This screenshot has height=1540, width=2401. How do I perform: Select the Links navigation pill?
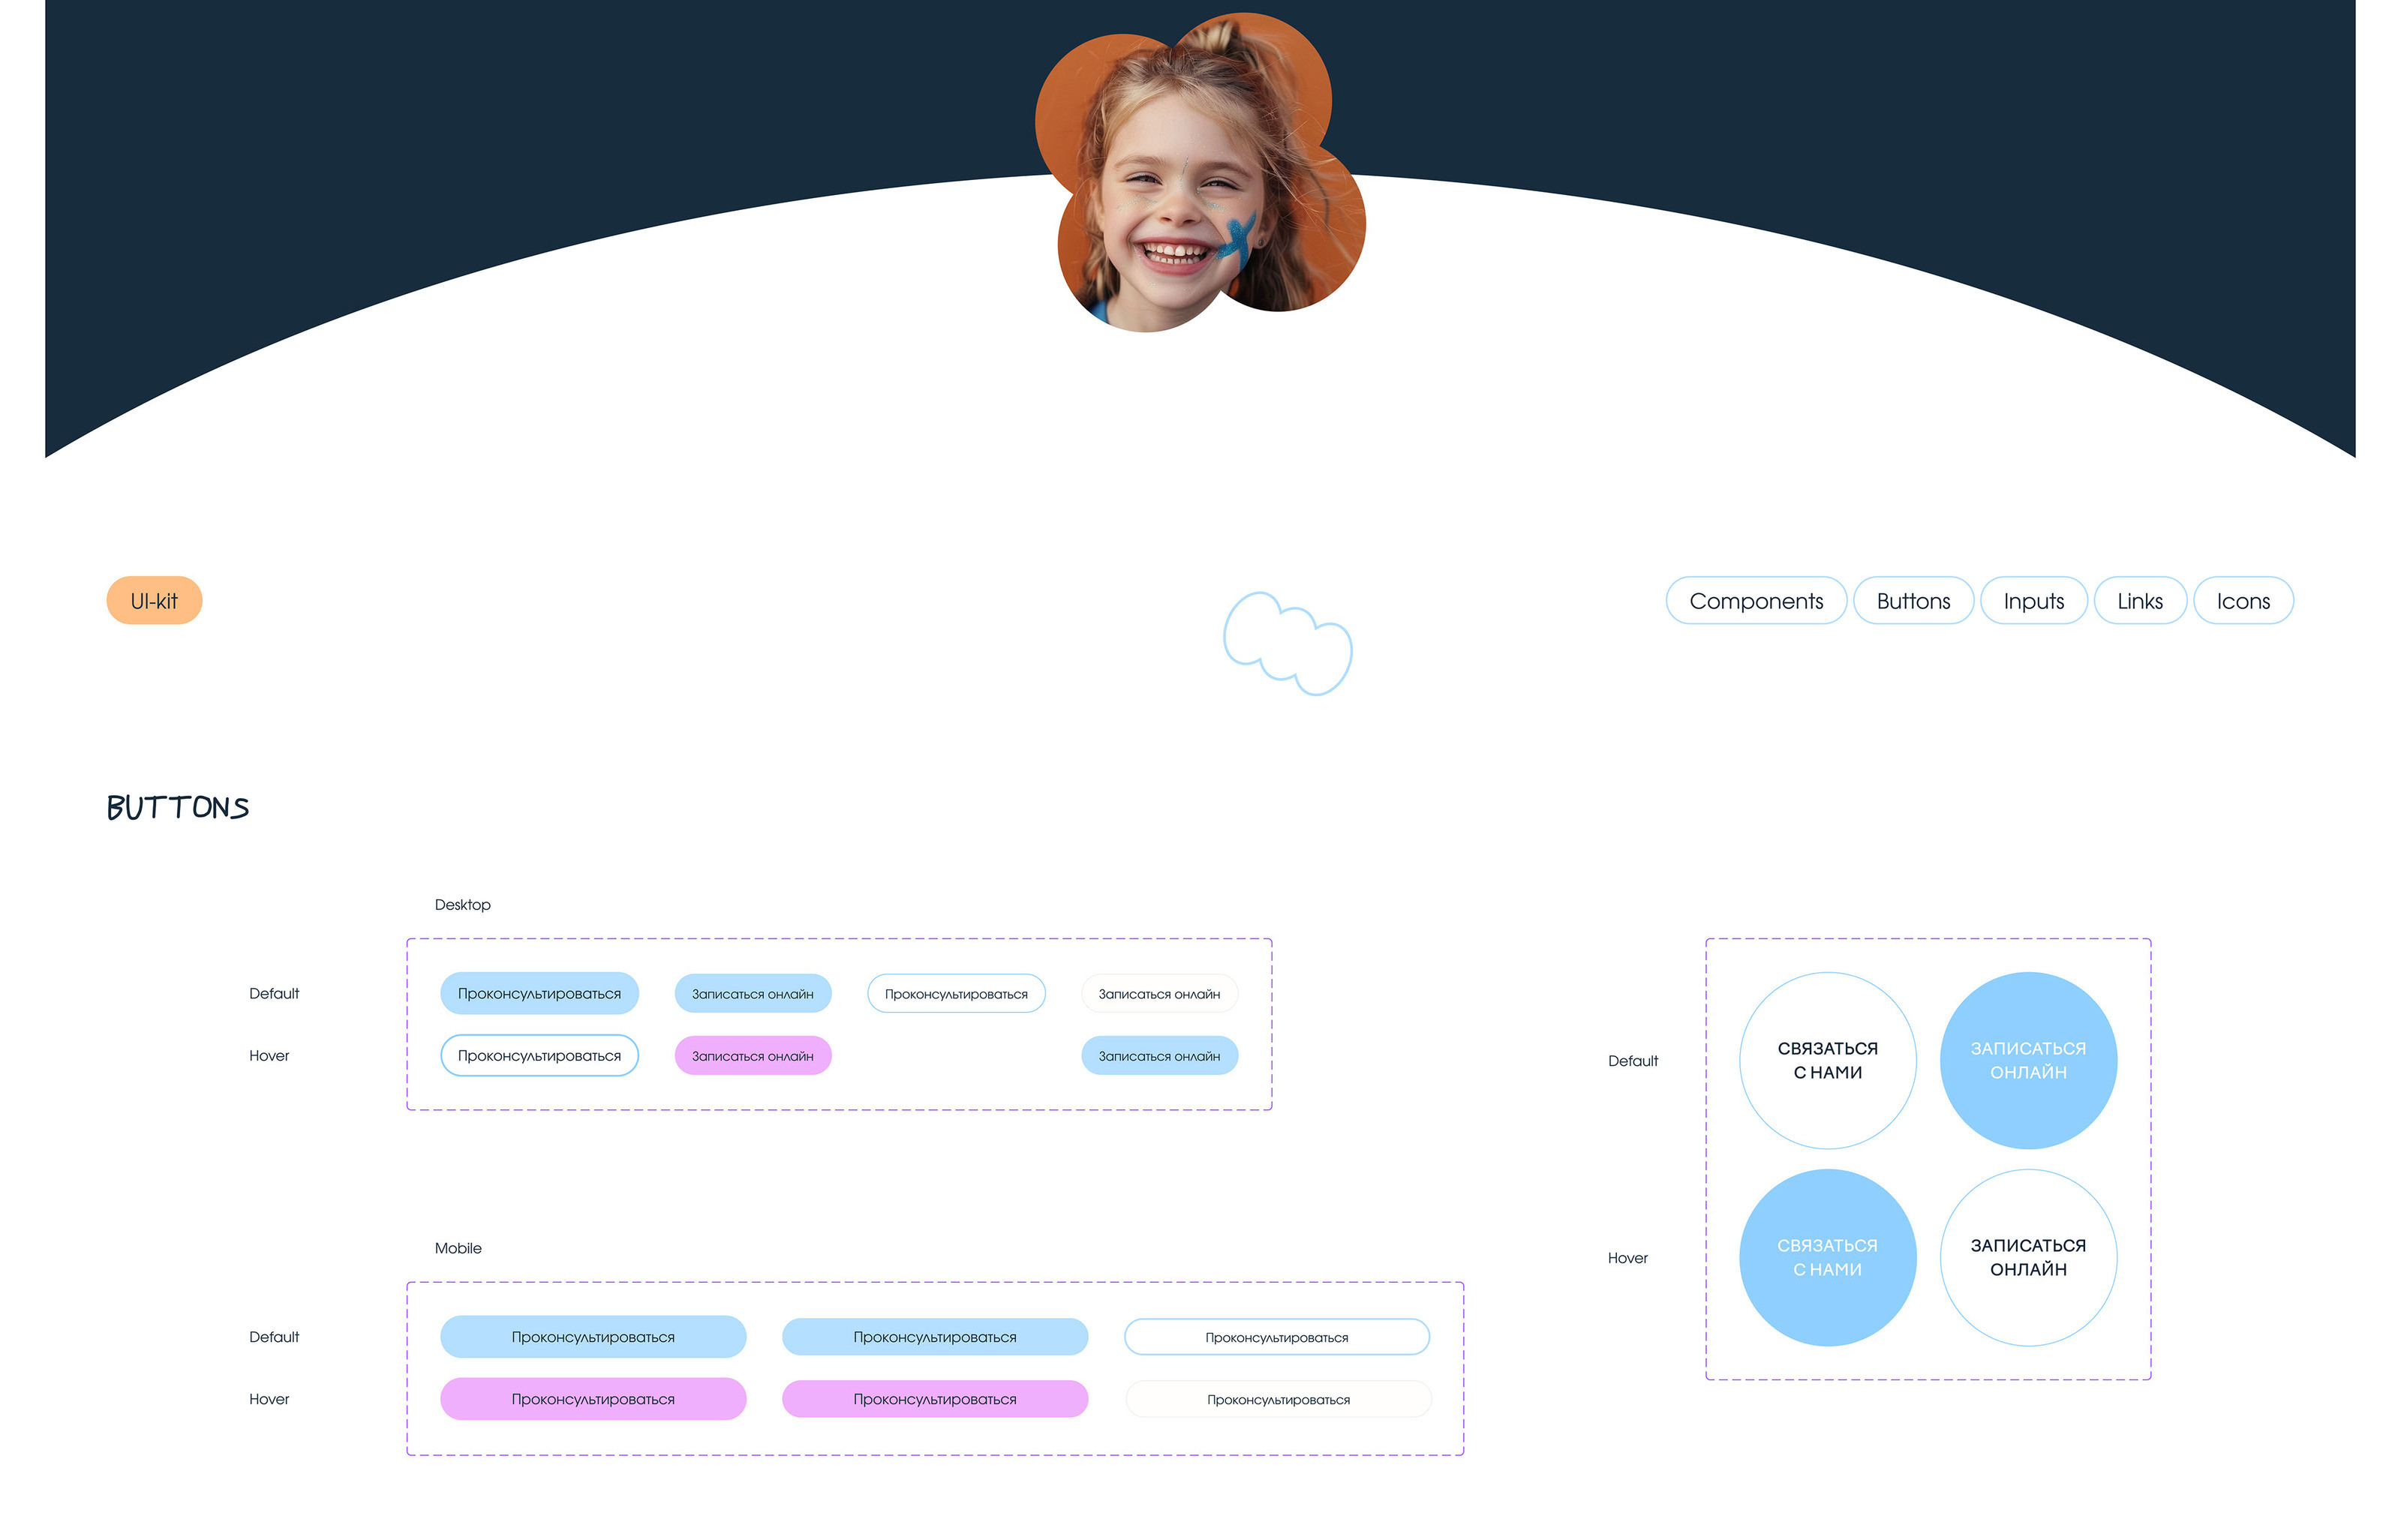pos(2139,601)
